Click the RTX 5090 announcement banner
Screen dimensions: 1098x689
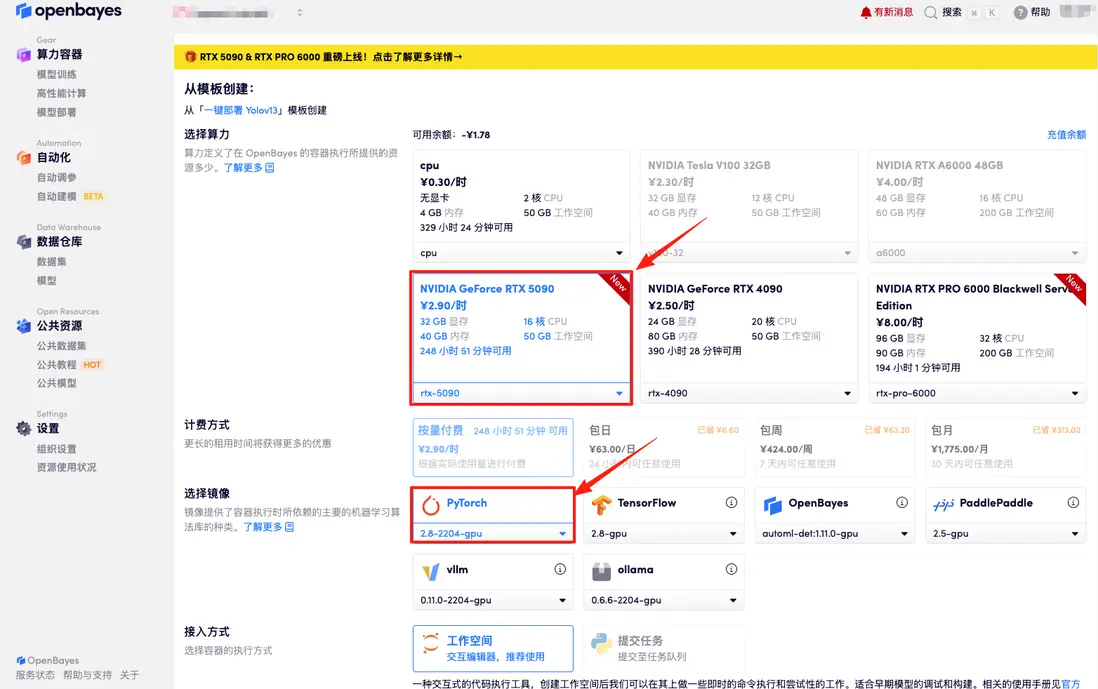pyautogui.click(x=635, y=57)
